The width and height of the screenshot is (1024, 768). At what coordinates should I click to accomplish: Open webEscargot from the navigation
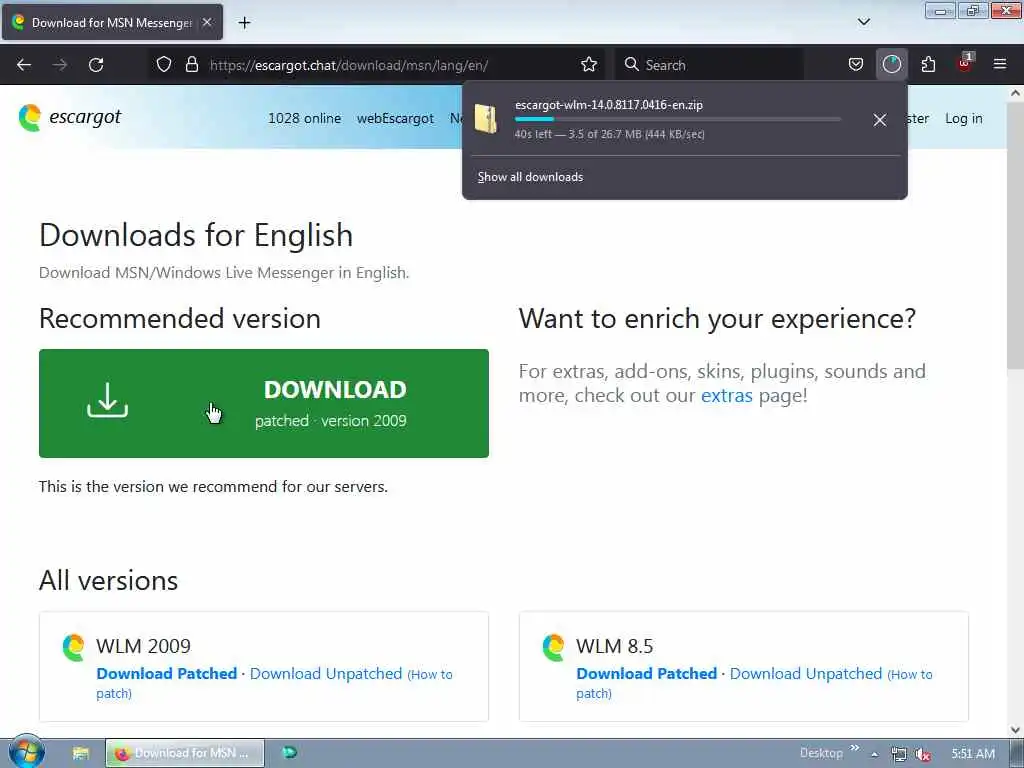pos(395,118)
